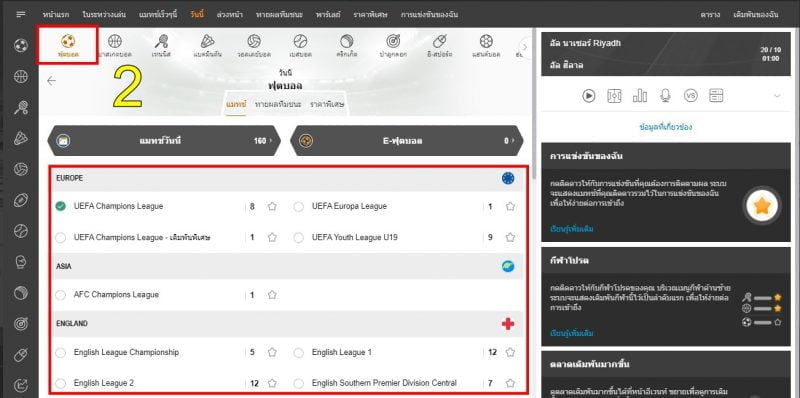The image size is (800, 398).
Task: Select boxing glove icon in left sidebar
Action: 20,262
